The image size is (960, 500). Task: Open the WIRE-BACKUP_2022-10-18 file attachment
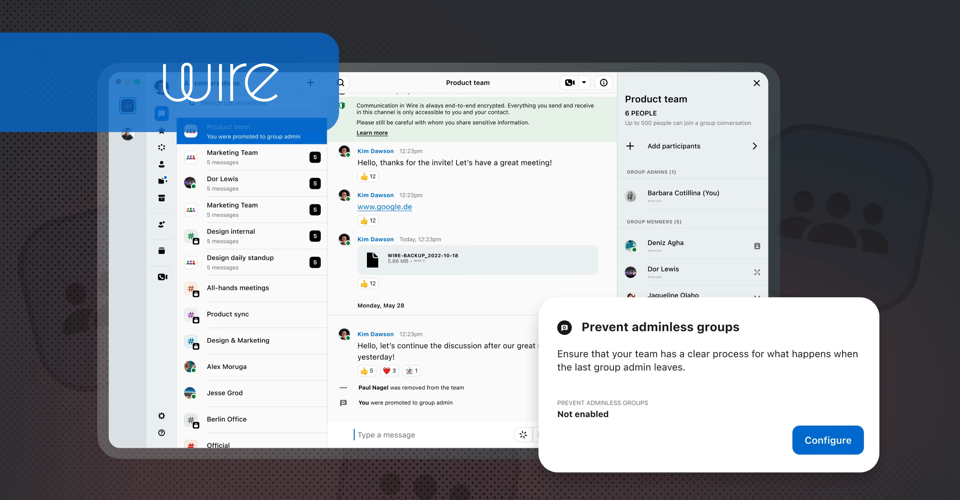(x=478, y=260)
